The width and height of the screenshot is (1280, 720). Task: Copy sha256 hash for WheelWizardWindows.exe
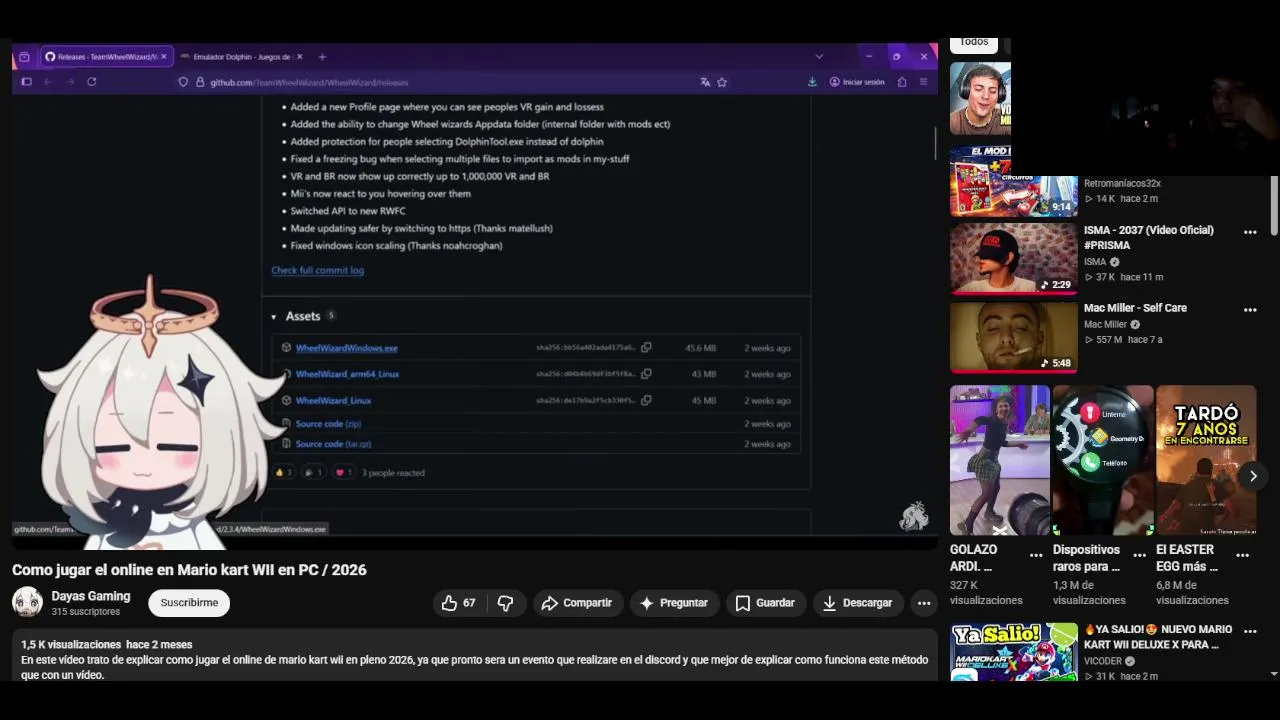click(646, 348)
